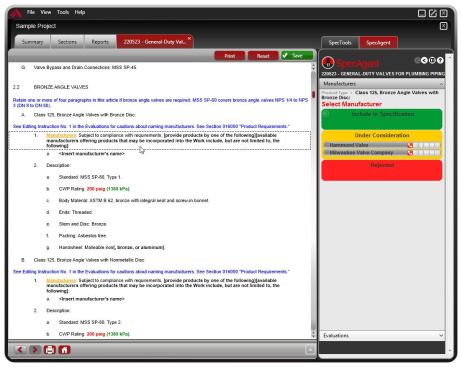This screenshot has height=367, width=462.
Task: Click second insert manufacturer's name placeholder
Action: coord(92,299)
